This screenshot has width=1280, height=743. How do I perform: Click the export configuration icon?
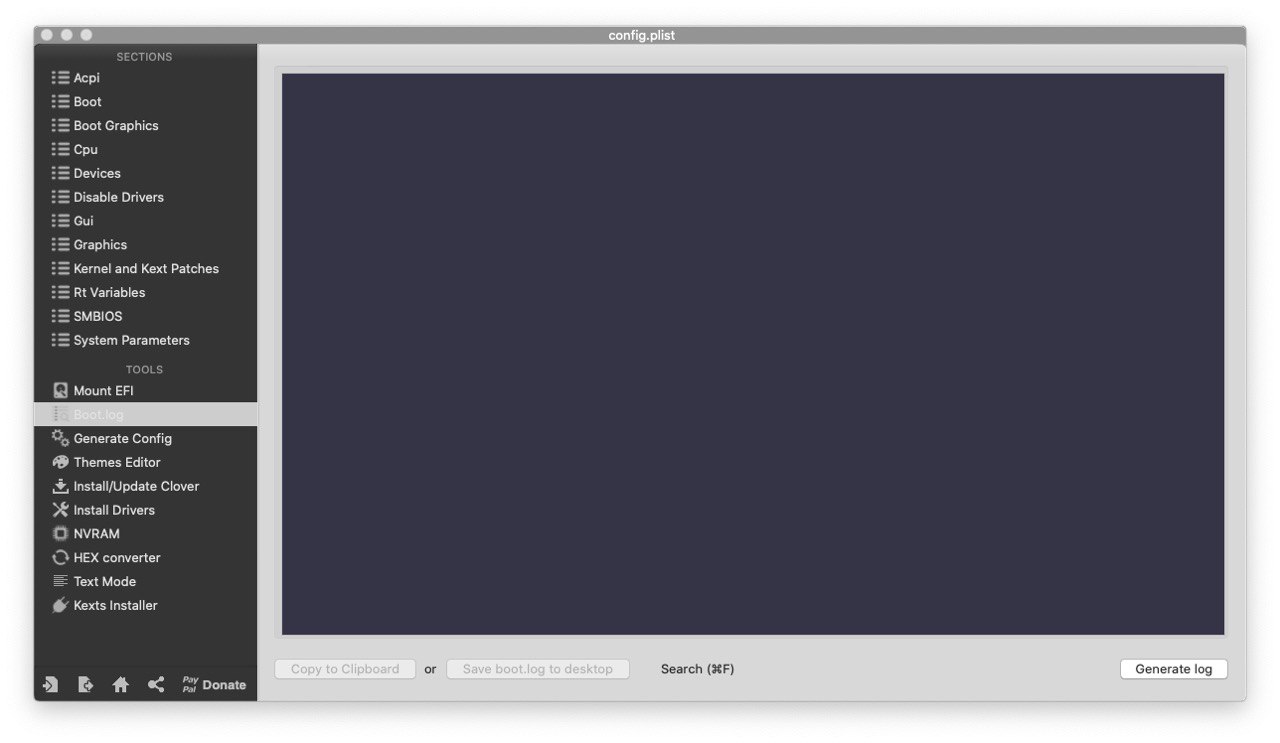click(x=85, y=685)
